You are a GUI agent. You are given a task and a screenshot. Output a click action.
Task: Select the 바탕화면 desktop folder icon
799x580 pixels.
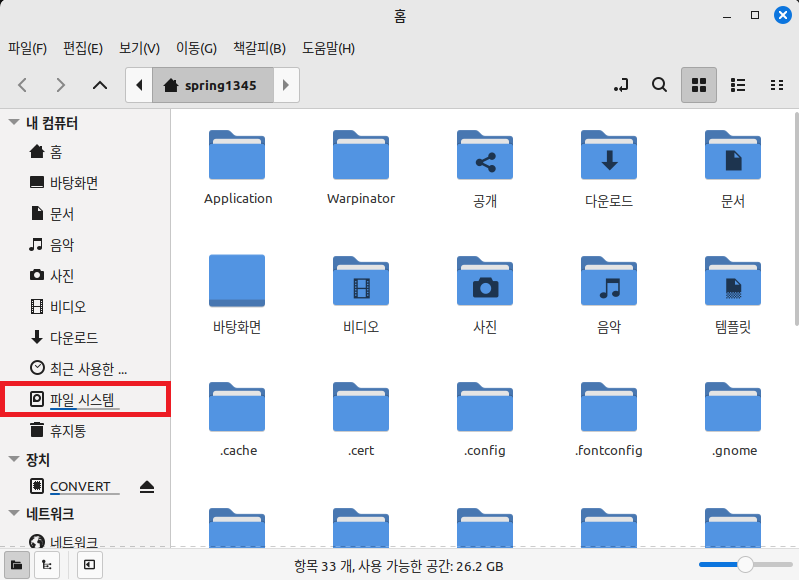tap(237, 280)
